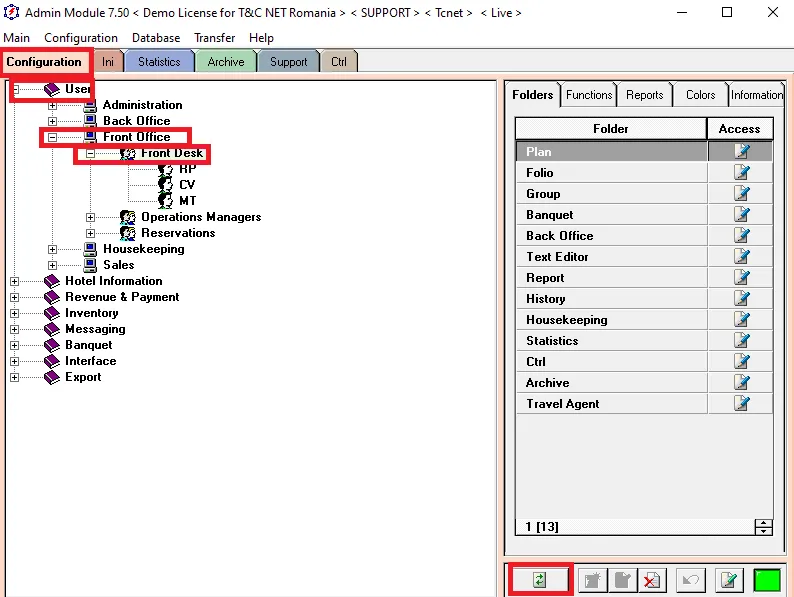This screenshot has width=794, height=597.
Task: Toggle the access icon for Group folder
Action: pyautogui.click(x=741, y=193)
